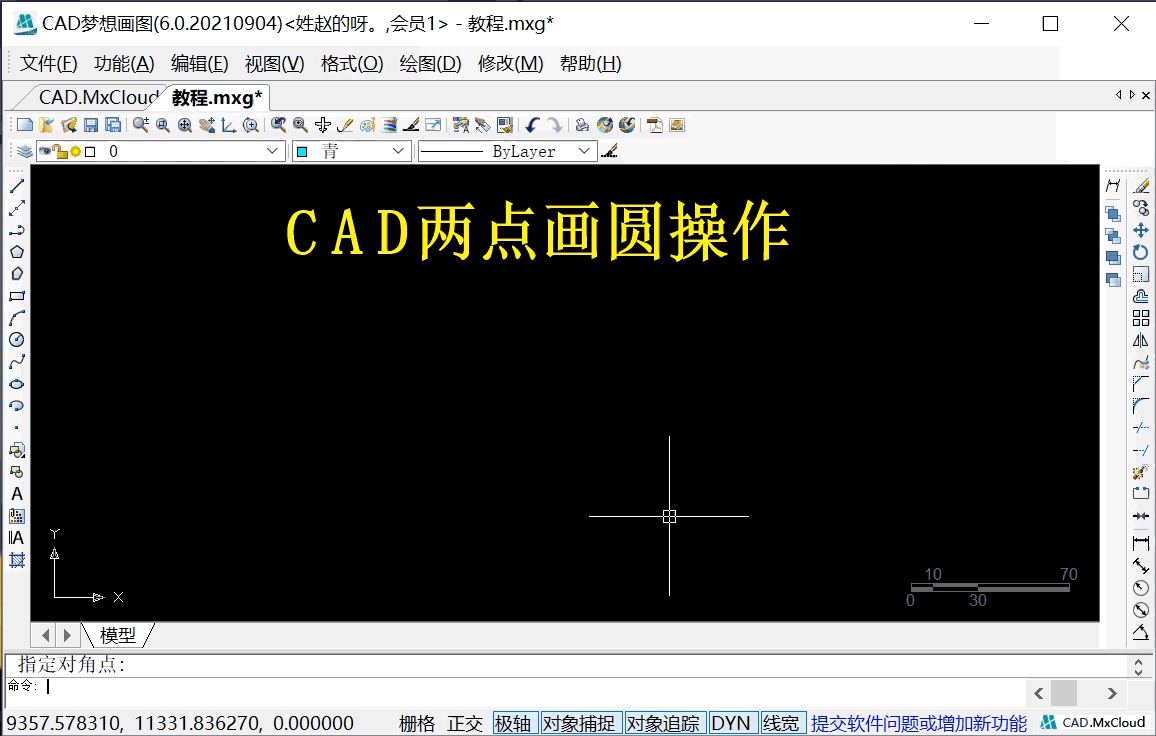Select the Rotate tool on the right panel
Viewport: 1156px width, 736px height.
click(x=1141, y=252)
